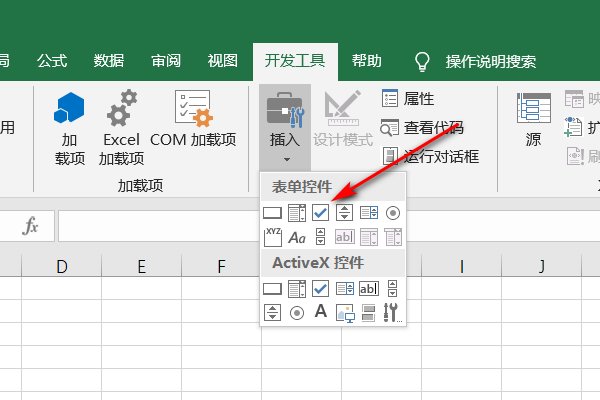The width and height of the screenshot is (600, 400).
Task: Select column F header
Action: click(x=221, y=266)
